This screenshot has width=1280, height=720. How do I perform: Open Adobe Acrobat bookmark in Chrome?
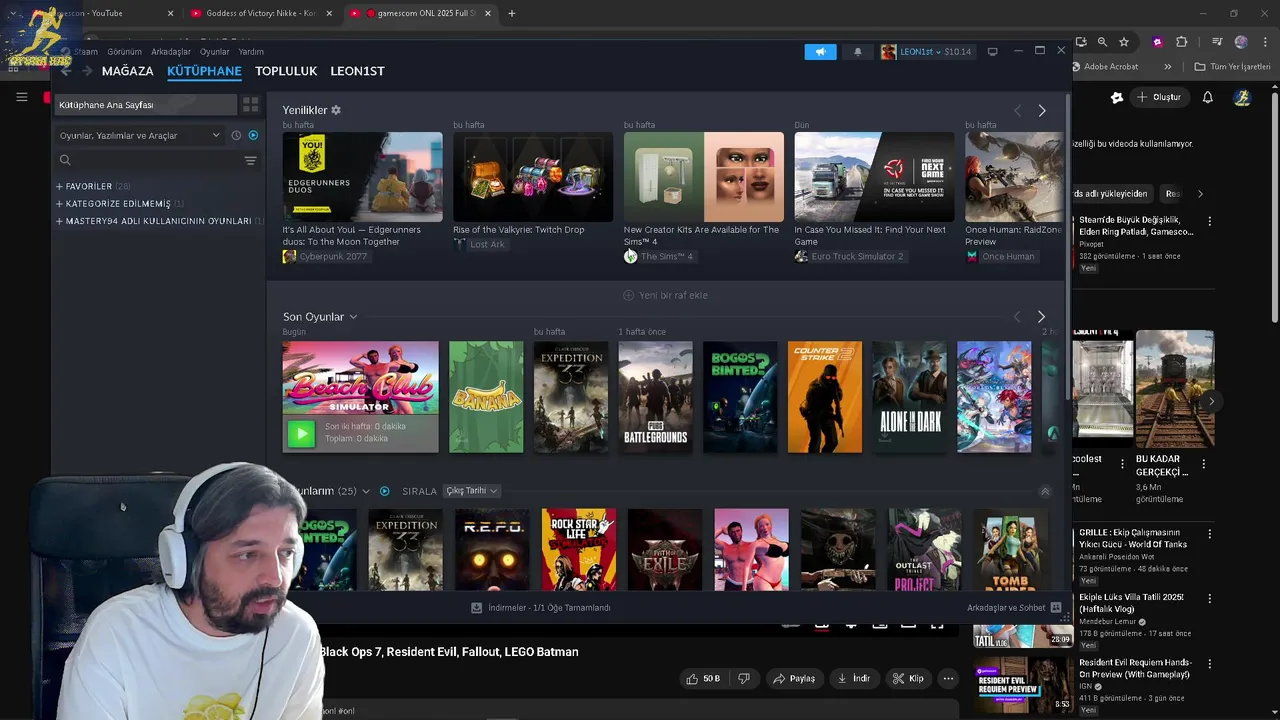(1104, 67)
